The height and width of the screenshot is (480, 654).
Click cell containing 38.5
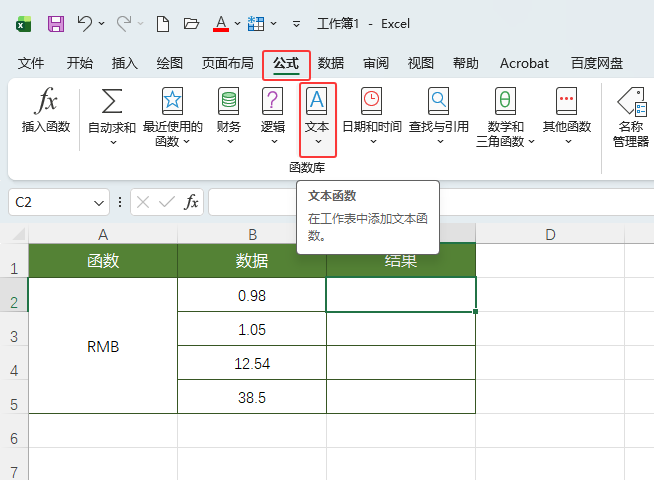coord(252,397)
